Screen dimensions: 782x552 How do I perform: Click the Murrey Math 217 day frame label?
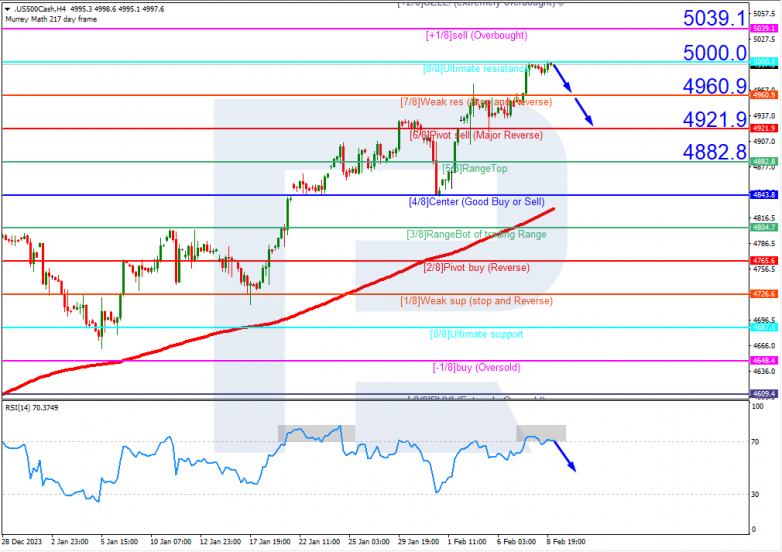51,19
